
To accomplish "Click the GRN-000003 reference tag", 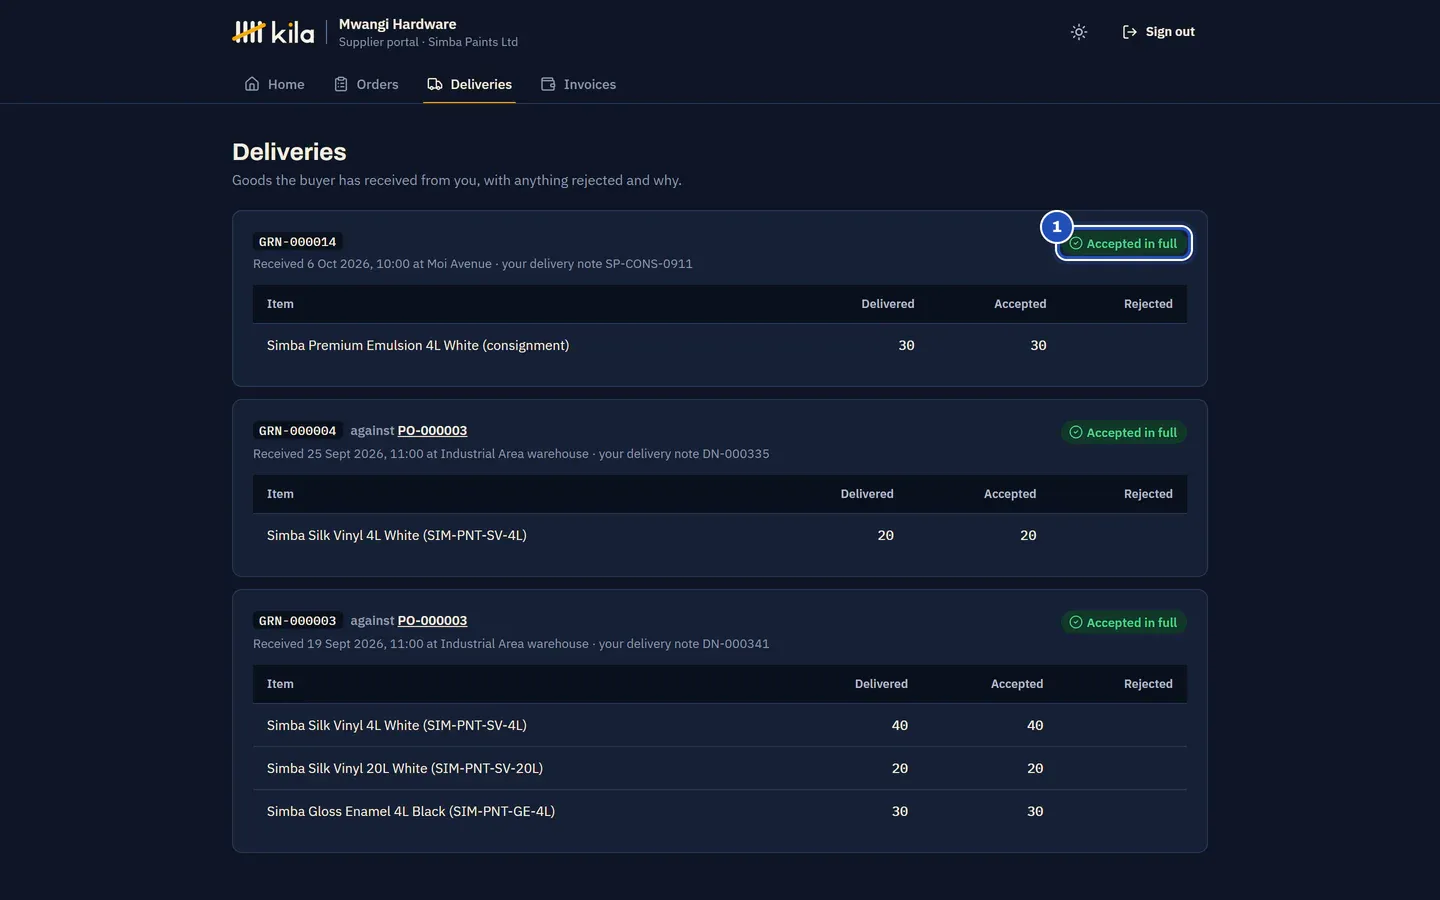I will pos(298,621).
